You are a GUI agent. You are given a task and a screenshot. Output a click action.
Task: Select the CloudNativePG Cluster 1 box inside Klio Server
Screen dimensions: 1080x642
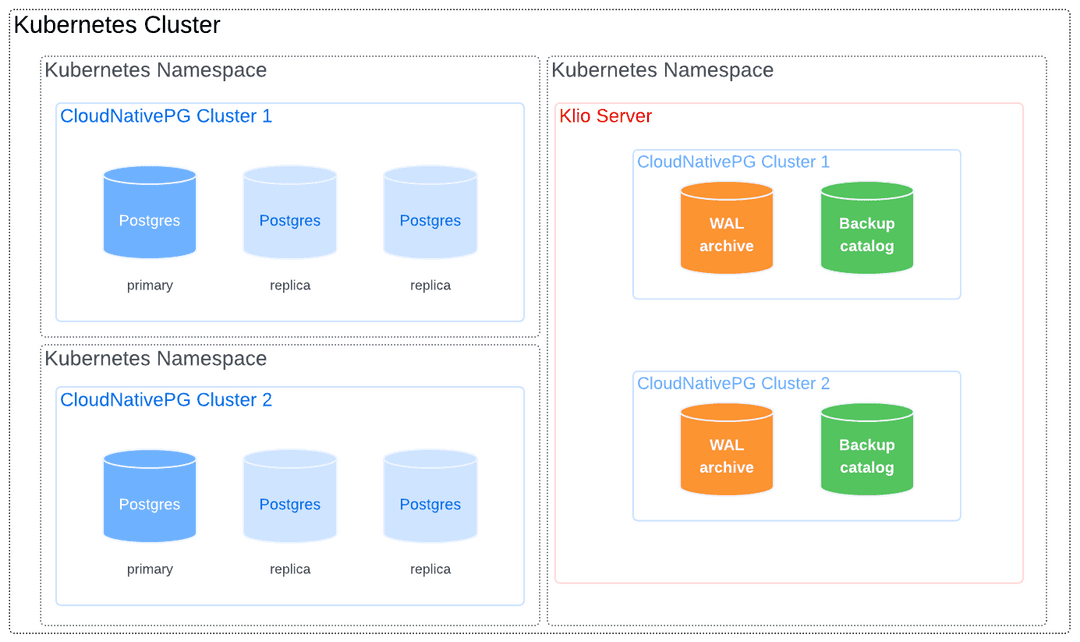(x=796, y=224)
